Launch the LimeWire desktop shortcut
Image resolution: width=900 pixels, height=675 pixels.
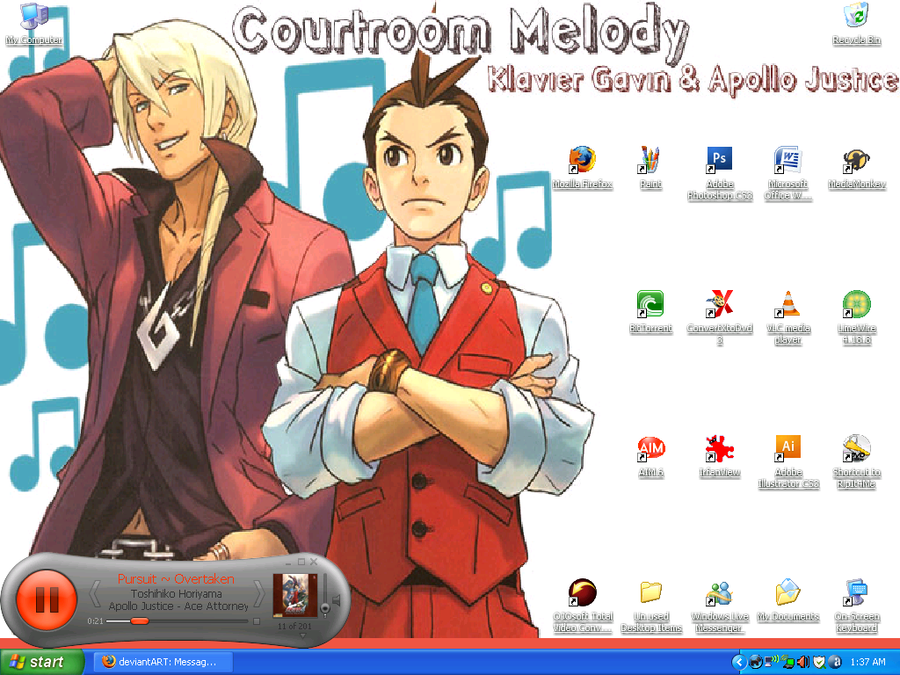click(x=857, y=317)
